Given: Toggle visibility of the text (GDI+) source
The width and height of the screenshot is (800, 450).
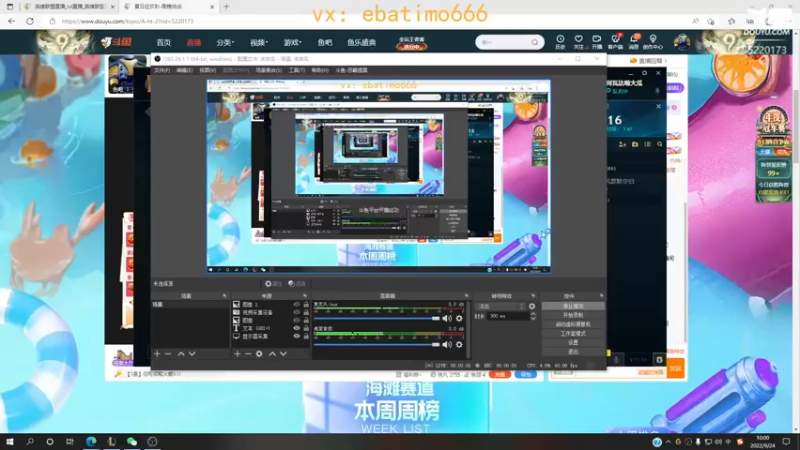Looking at the screenshot, I should point(296,329).
